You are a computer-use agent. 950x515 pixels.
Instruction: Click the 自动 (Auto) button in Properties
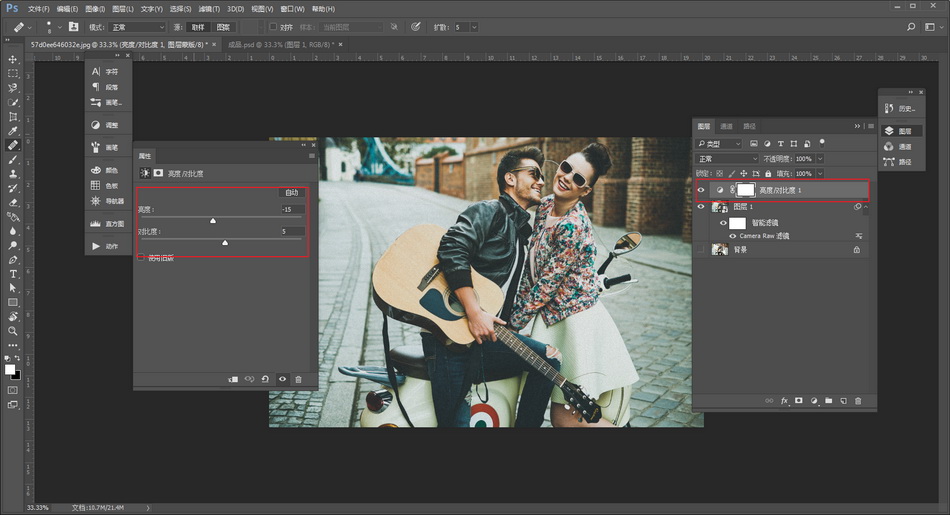coord(291,192)
